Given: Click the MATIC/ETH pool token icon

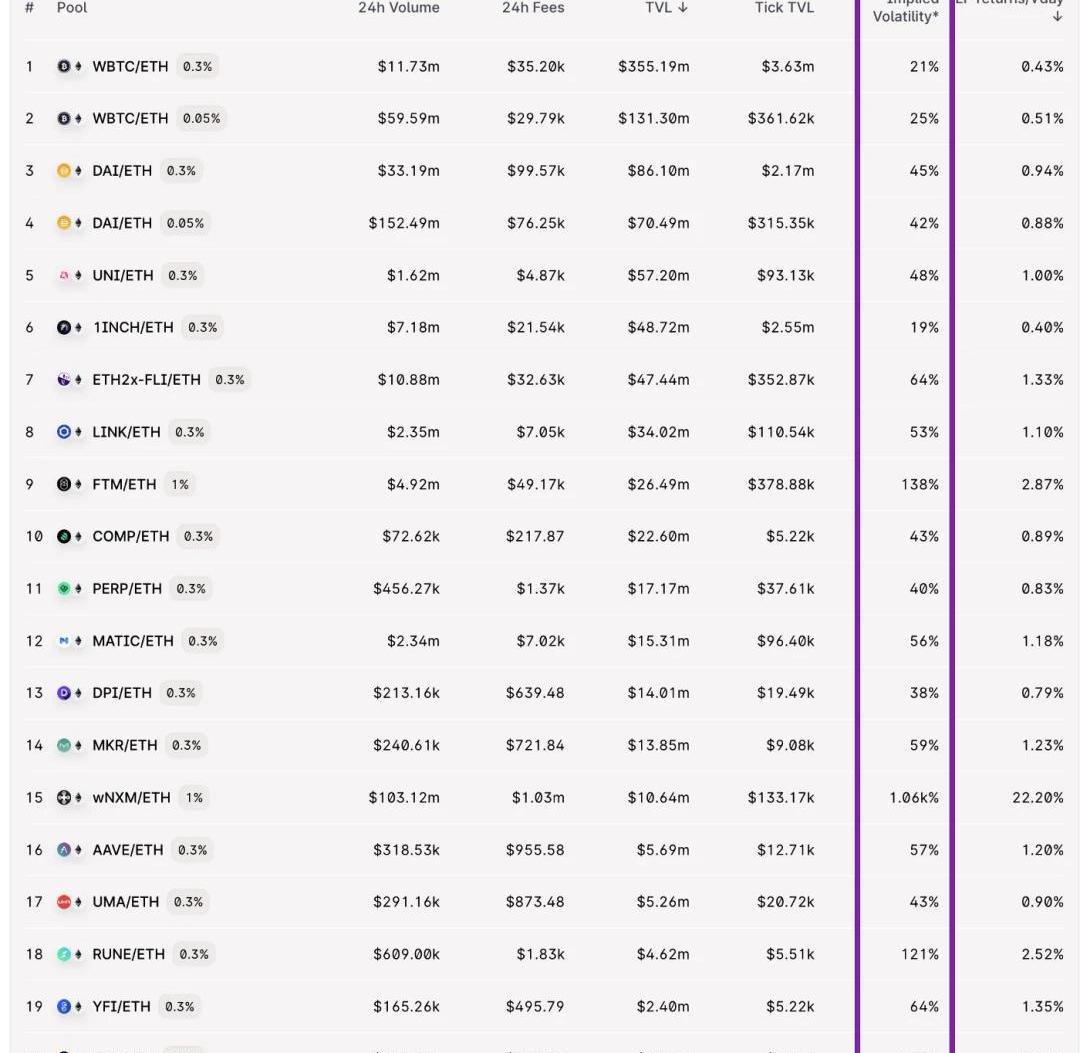Looking at the screenshot, I should (x=65, y=641).
